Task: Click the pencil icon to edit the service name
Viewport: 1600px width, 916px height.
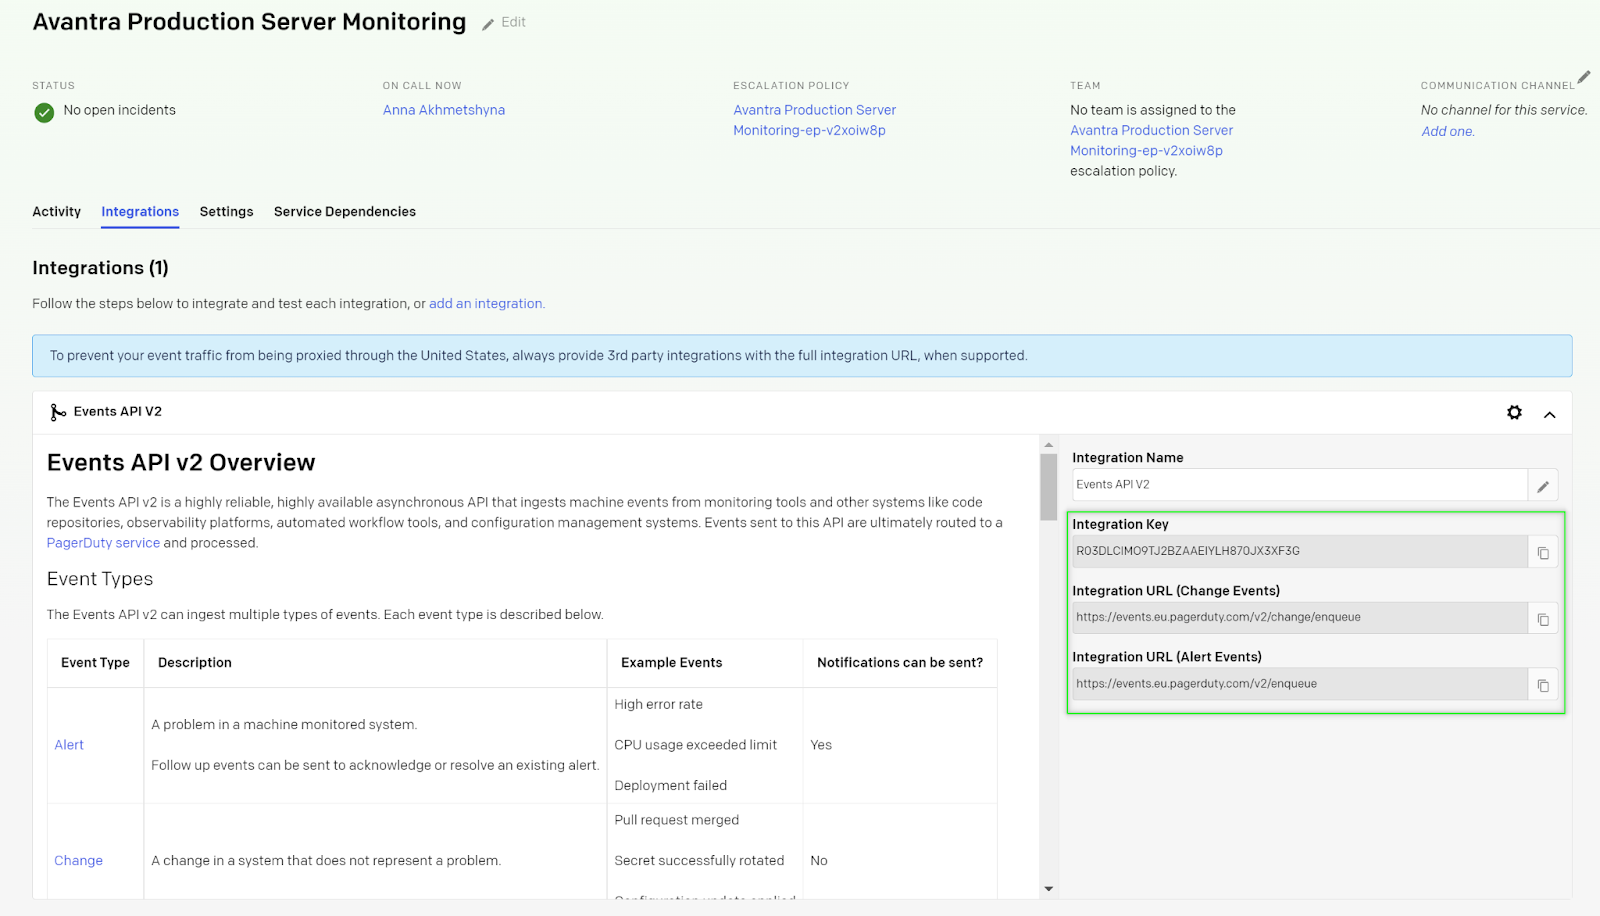Action: click(487, 22)
